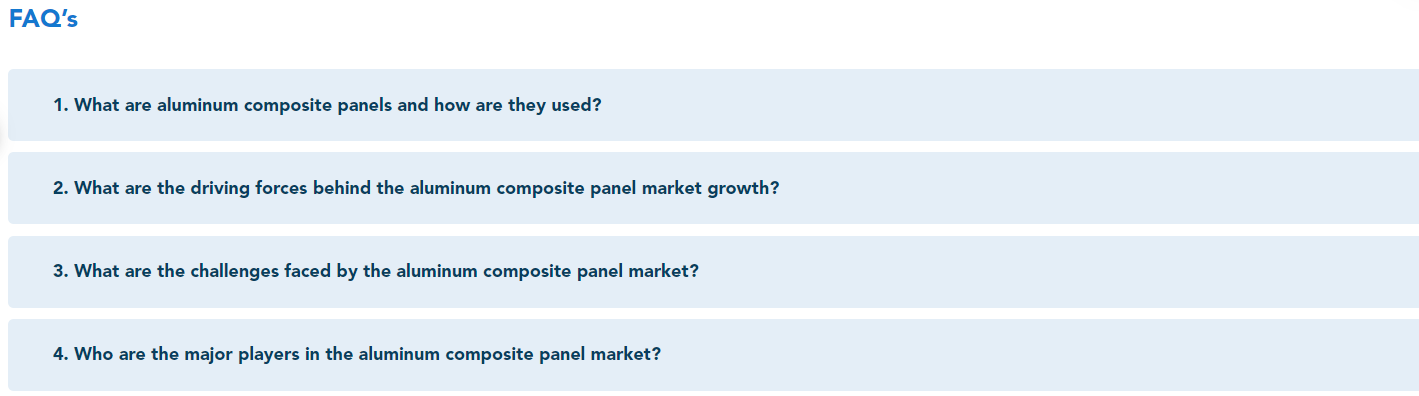Image resolution: width=1419 pixels, height=396 pixels.
Task: Expand the challenges faced by the market question
Action: (x=713, y=272)
